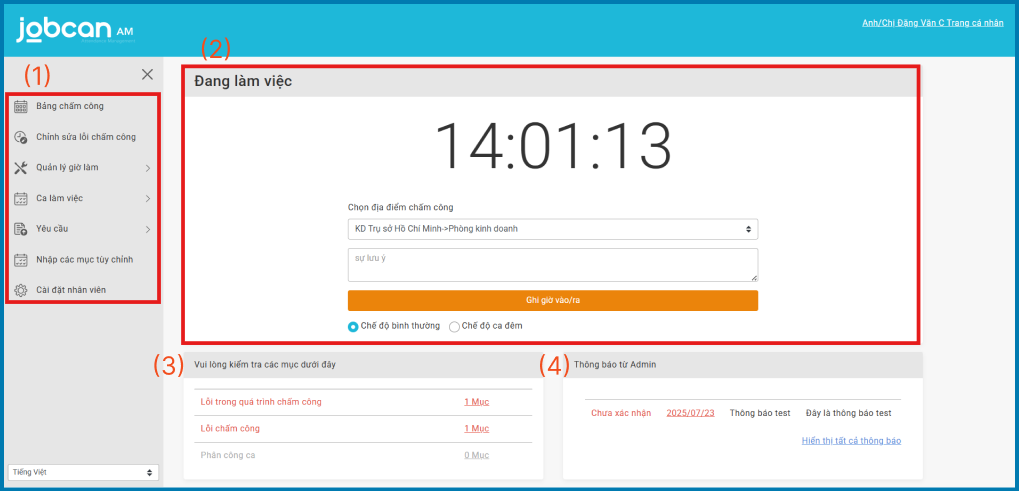The image size is (1019, 491).
Task: Click the Yêu cầu document icon
Action: coord(21,229)
